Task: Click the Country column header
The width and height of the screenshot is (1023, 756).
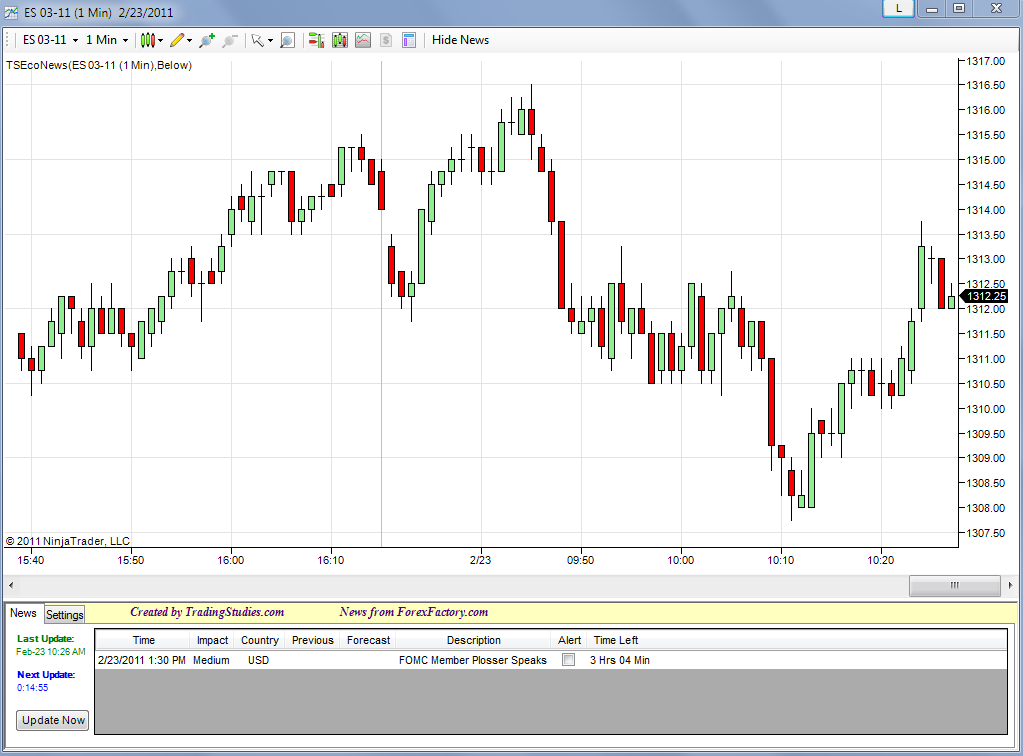Action: point(260,640)
